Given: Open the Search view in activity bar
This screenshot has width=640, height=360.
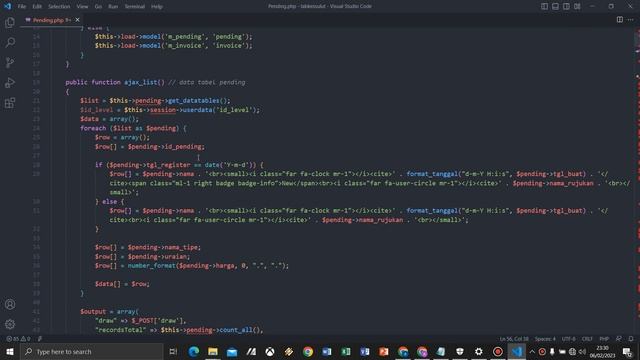Looking at the screenshot, I should pos(10,42).
